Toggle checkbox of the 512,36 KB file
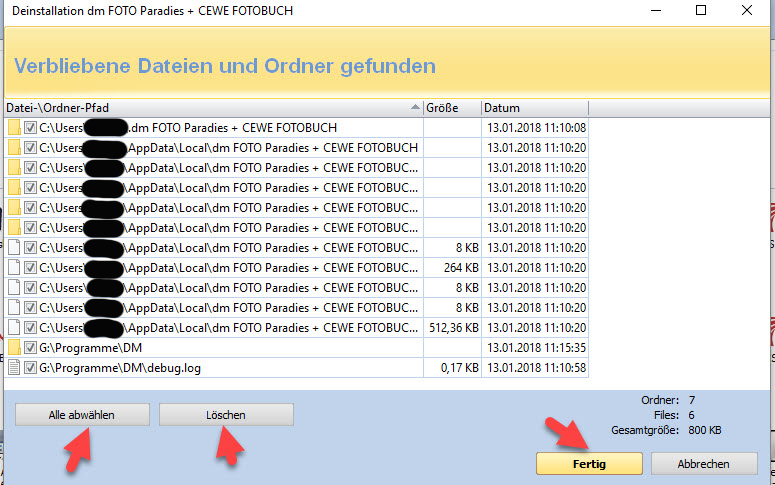The height and width of the screenshot is (485, 775). click(x=30, y=327)
